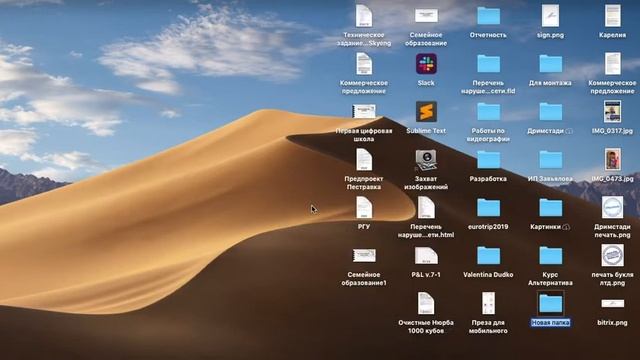Screen dimensions: 640x360
Task: Select the Разработка folder
Action: pos(489,160)
